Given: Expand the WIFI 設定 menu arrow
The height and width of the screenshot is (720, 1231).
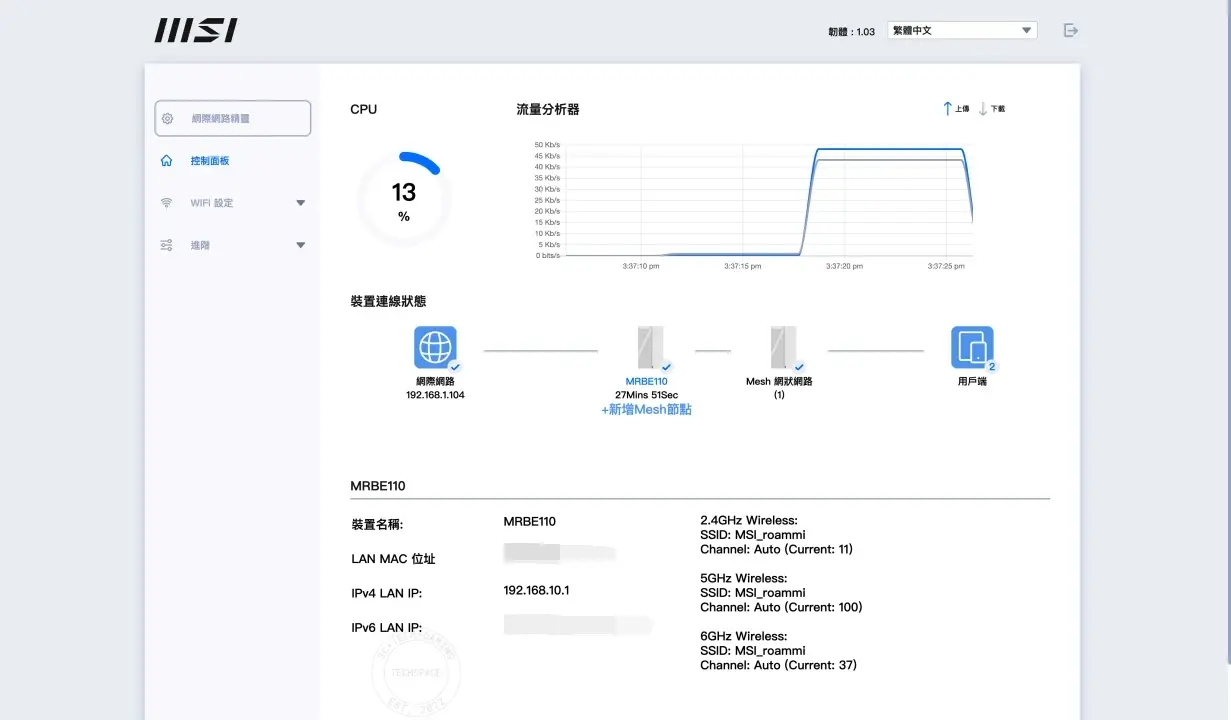Looking at the screenshot, I should click(300, 203).
